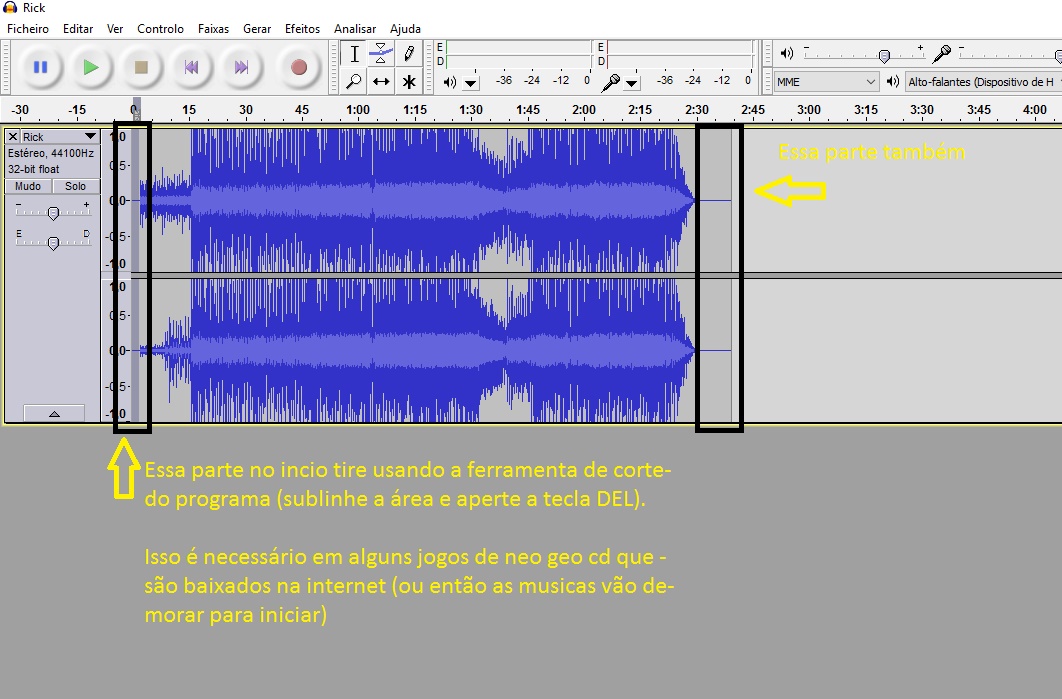This screenshot has height=699, width=1062.
Task: Select the I-beam Selection tool
Action: 354,54
